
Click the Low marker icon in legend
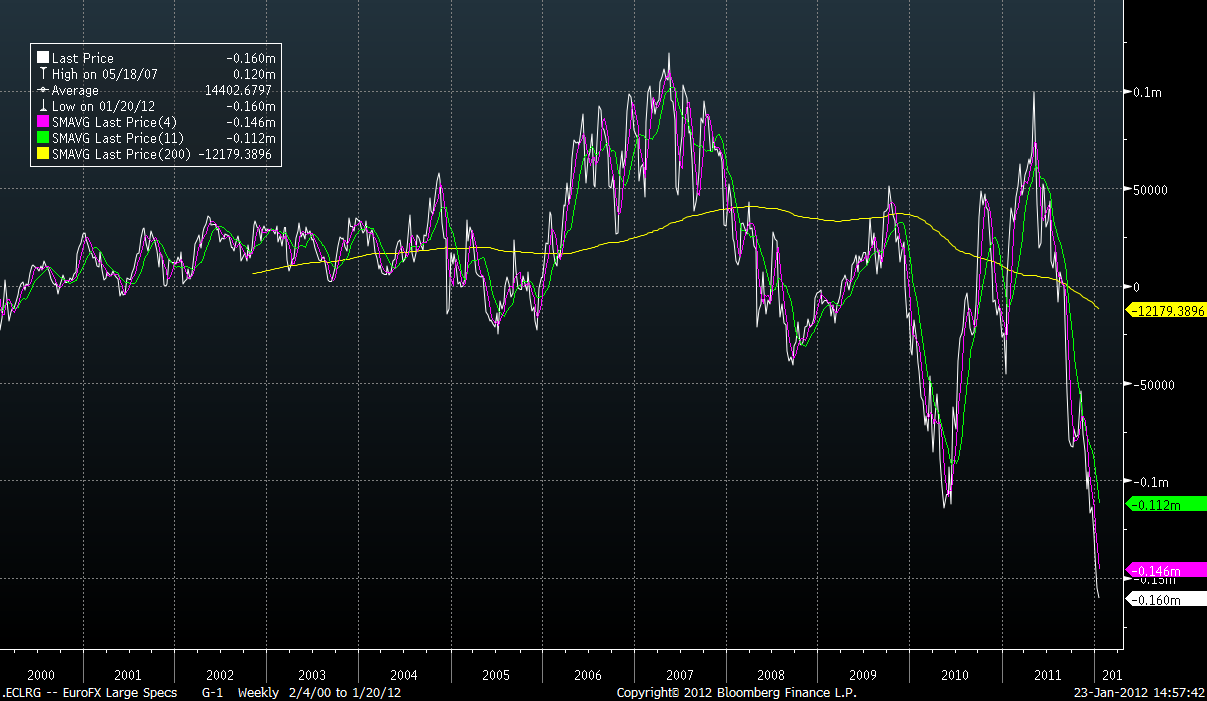coord(43,107)
